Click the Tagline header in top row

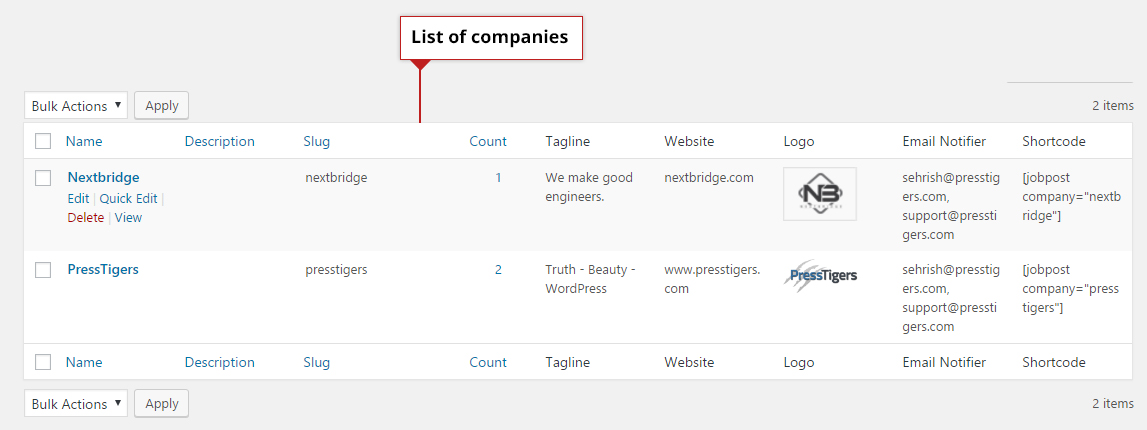[568, 141]
